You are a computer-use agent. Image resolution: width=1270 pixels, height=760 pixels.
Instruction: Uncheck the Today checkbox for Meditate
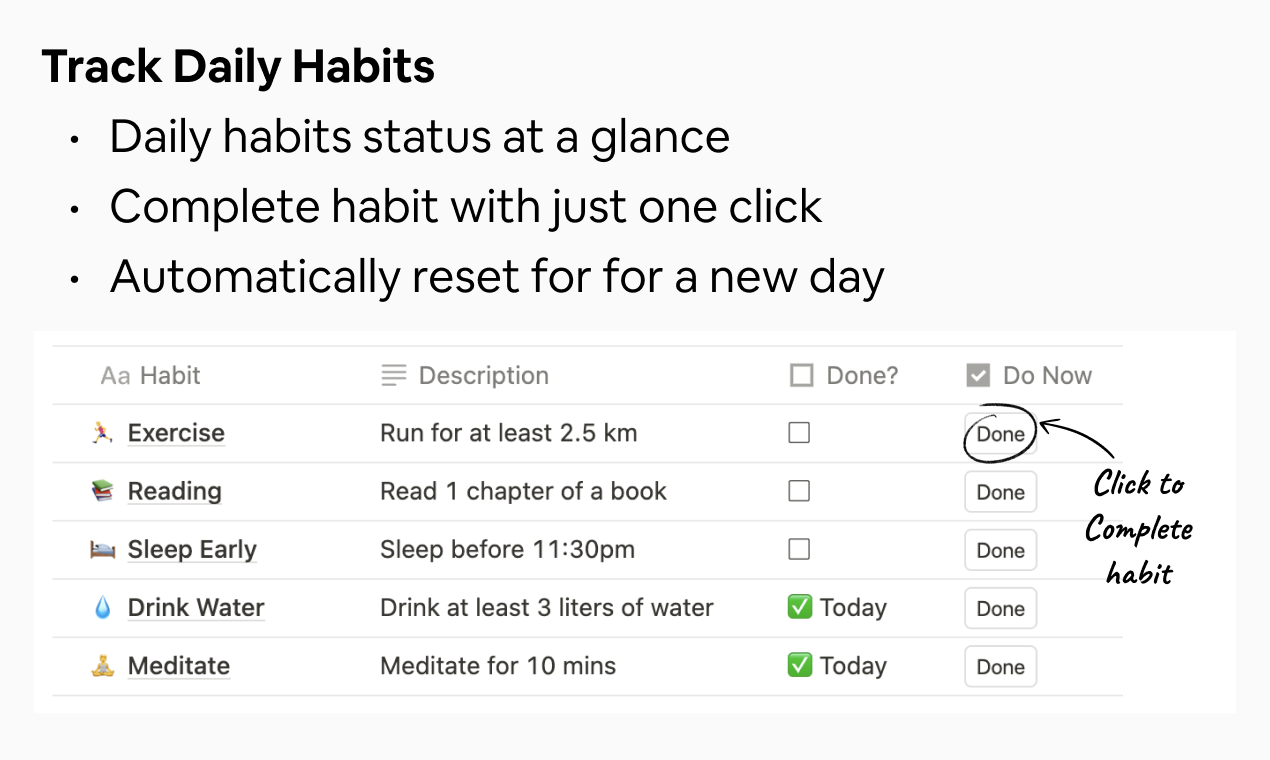click(801, 665)
